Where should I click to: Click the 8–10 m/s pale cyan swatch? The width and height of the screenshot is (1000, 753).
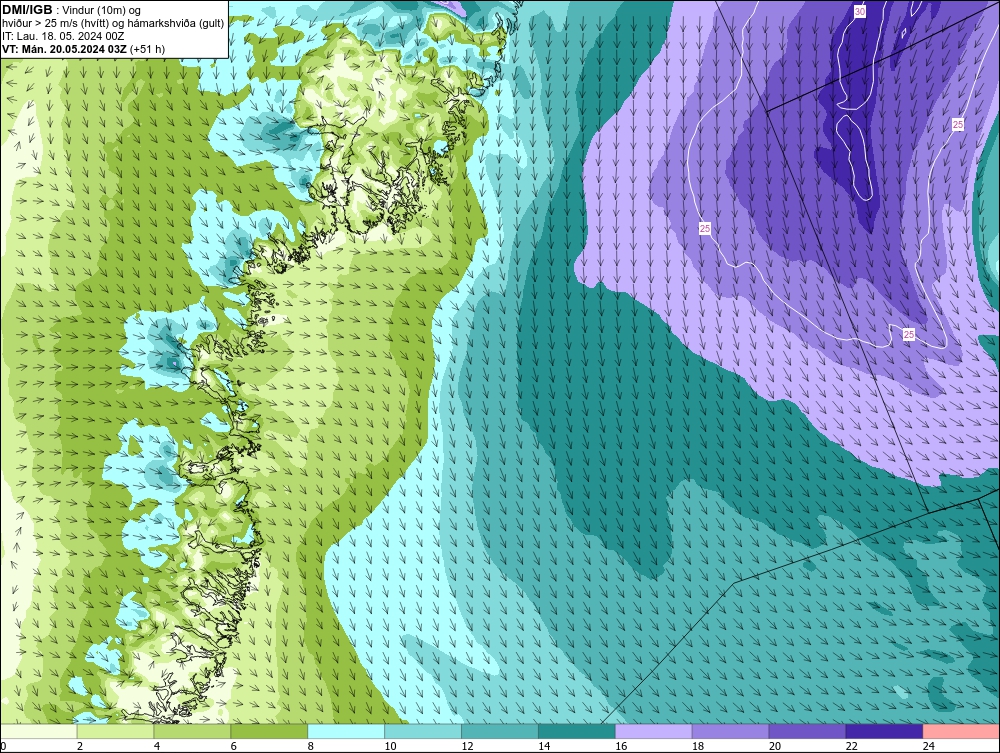pos(346,731)
